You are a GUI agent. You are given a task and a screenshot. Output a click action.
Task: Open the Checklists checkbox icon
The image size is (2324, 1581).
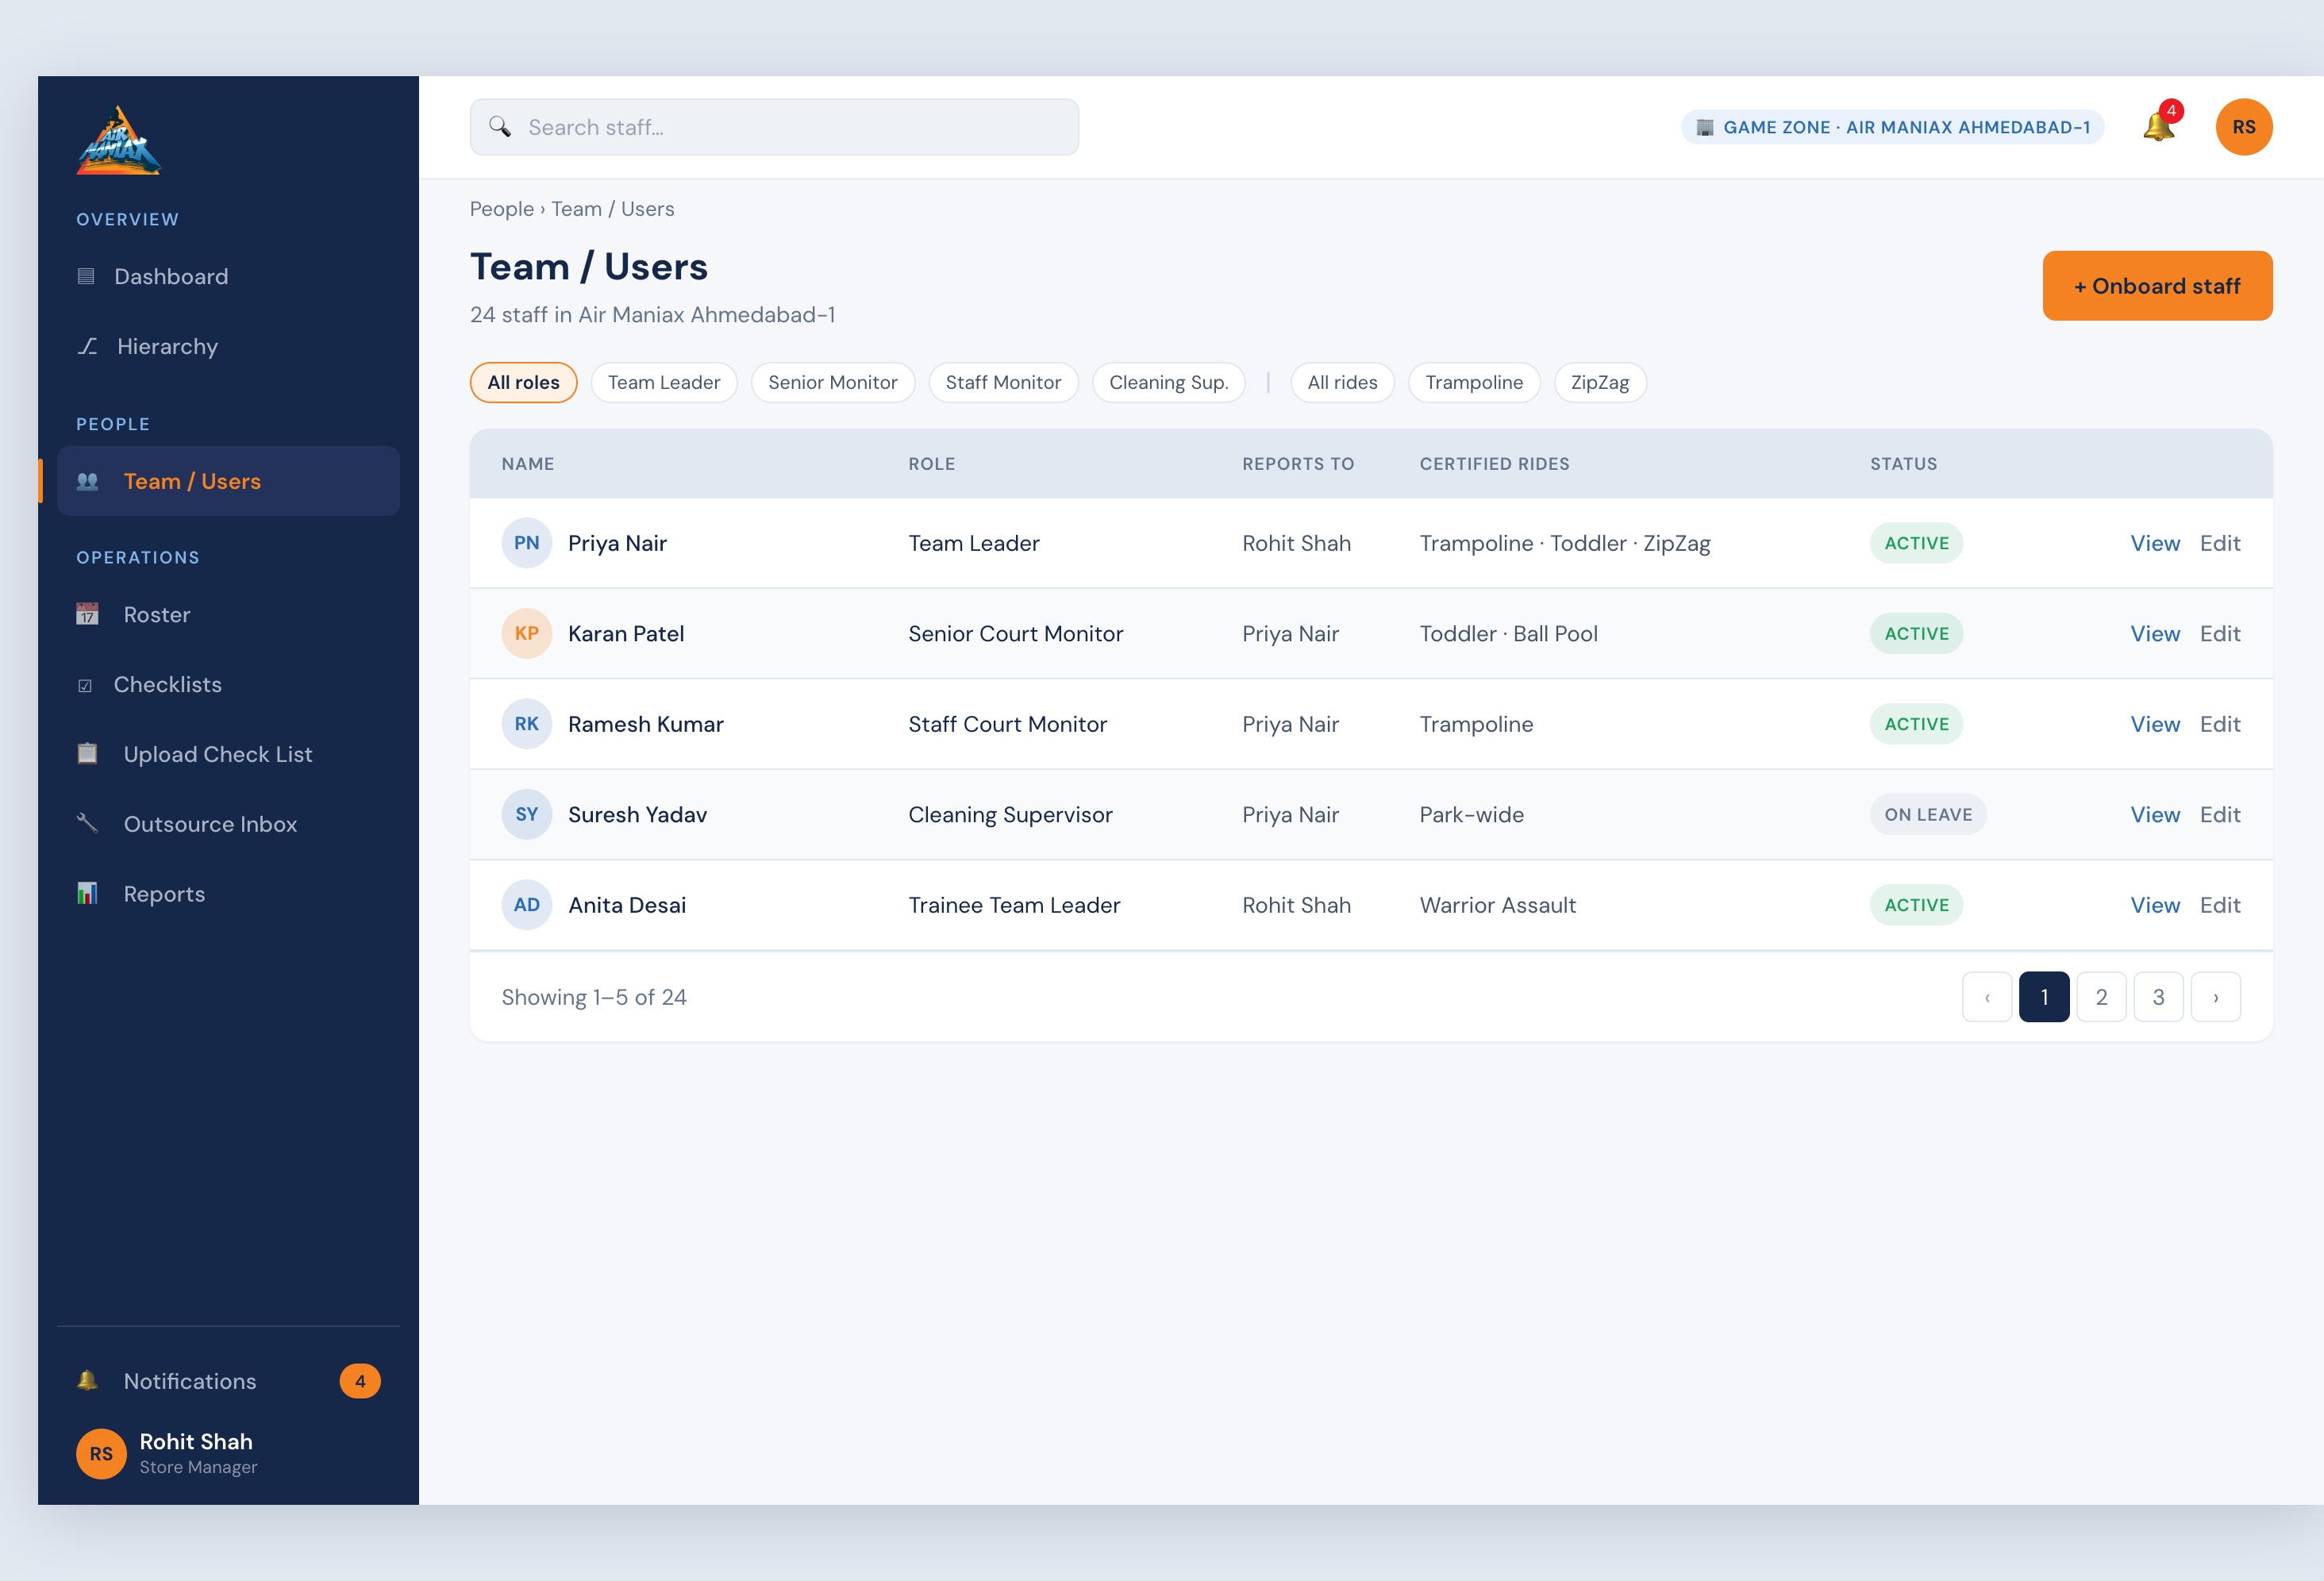[85, 685]
